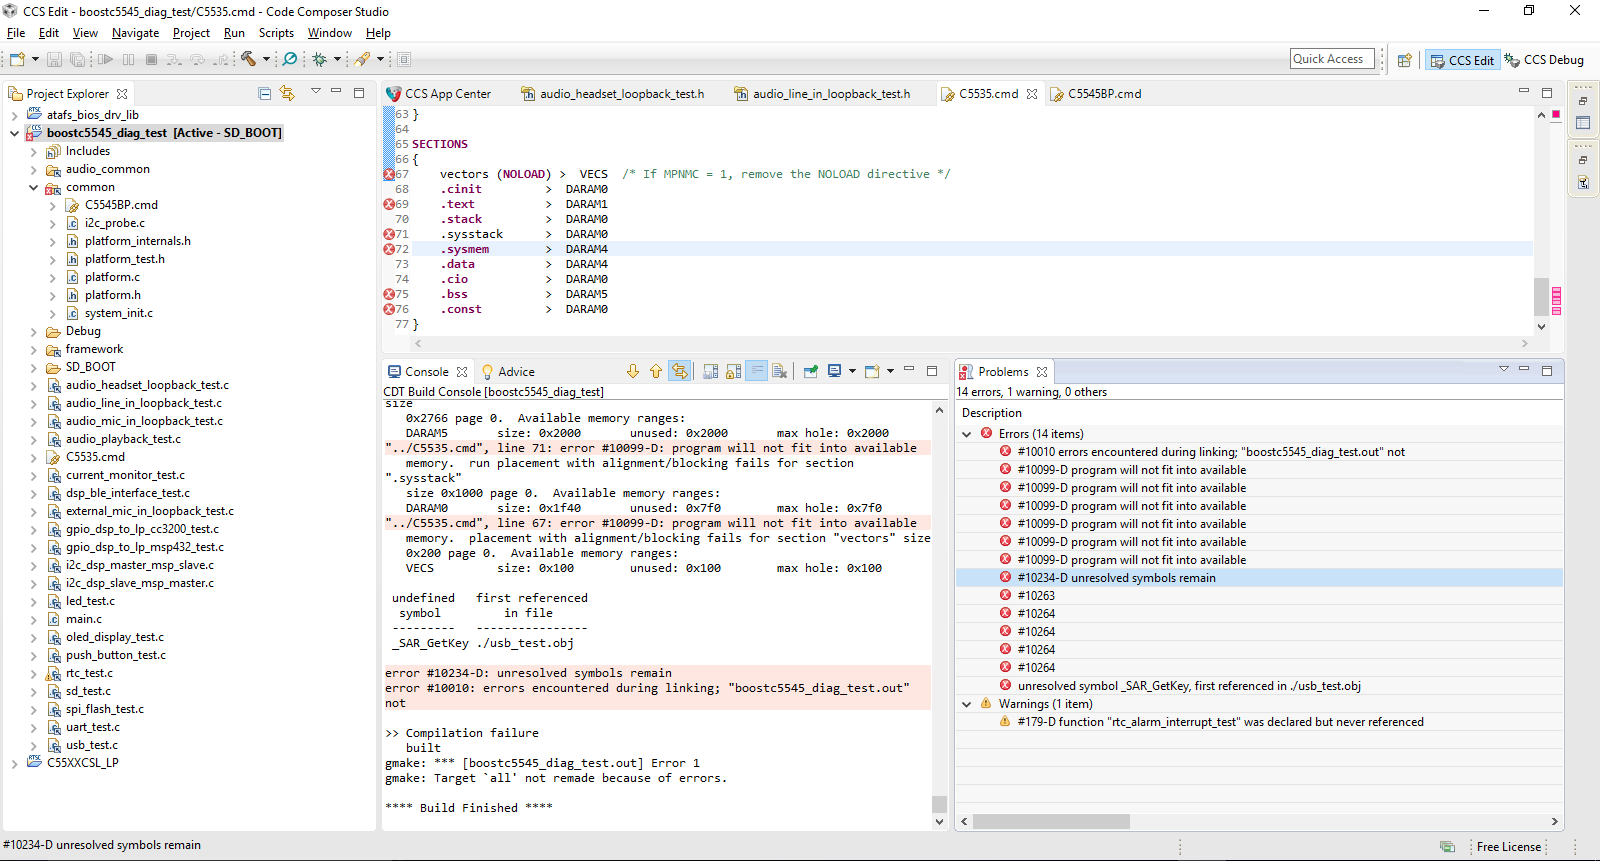Click the Build hammer icon
1600x861 pixels.
point(248,59)
